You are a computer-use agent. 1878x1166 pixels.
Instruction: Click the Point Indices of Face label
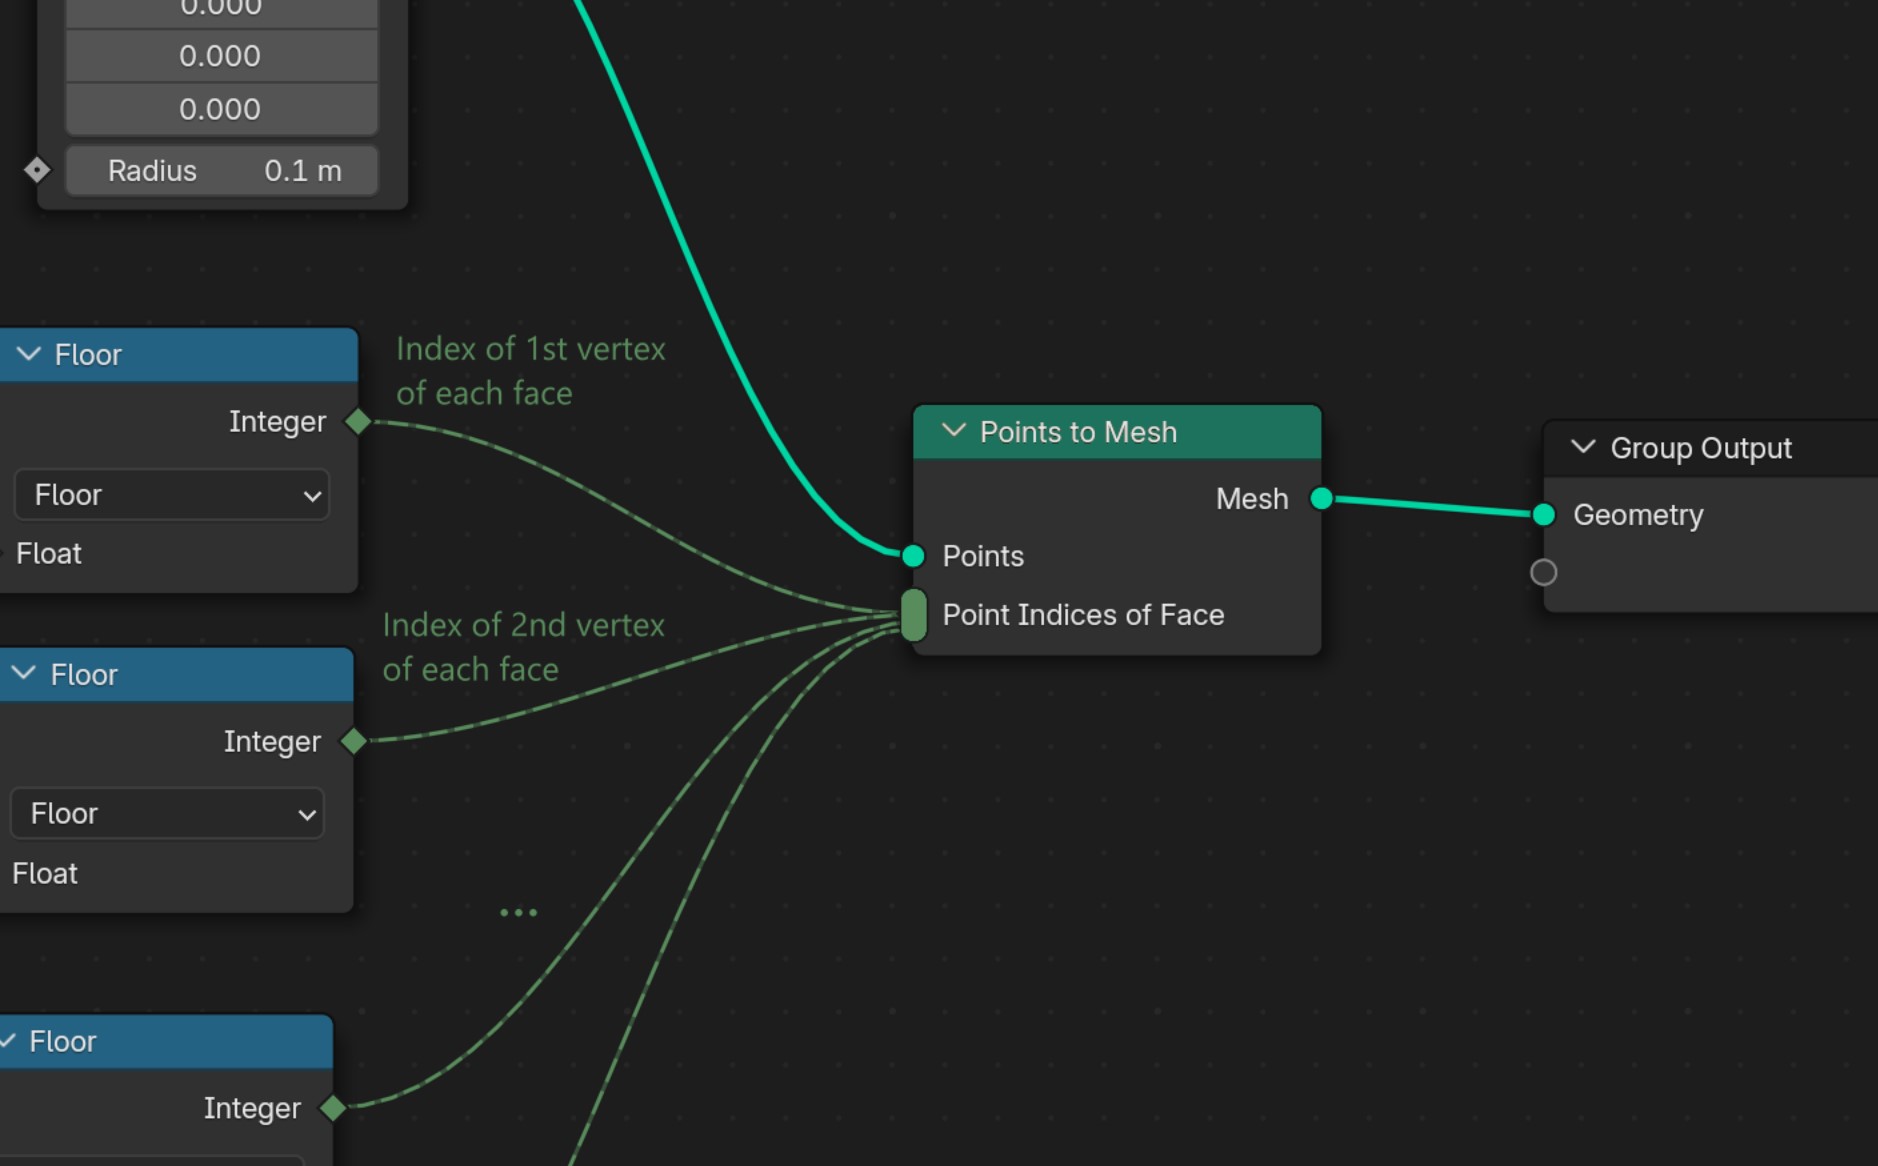tap(1083, 615)
